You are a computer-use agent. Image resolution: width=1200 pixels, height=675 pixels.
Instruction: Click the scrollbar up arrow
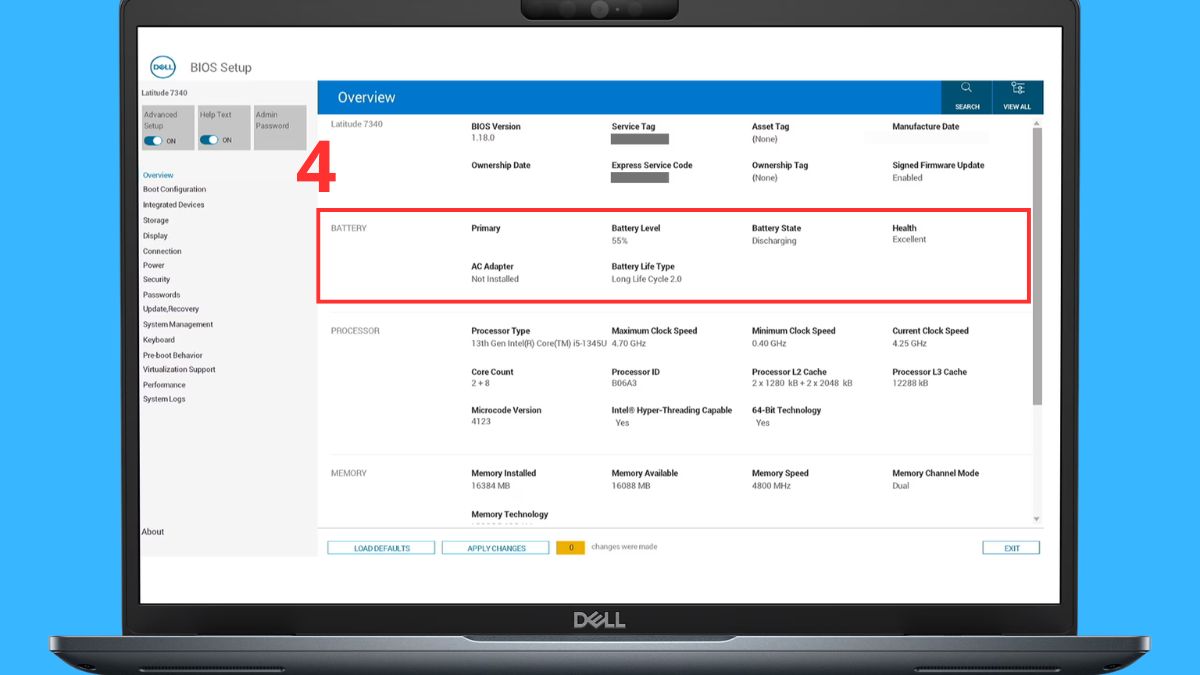1037,123
